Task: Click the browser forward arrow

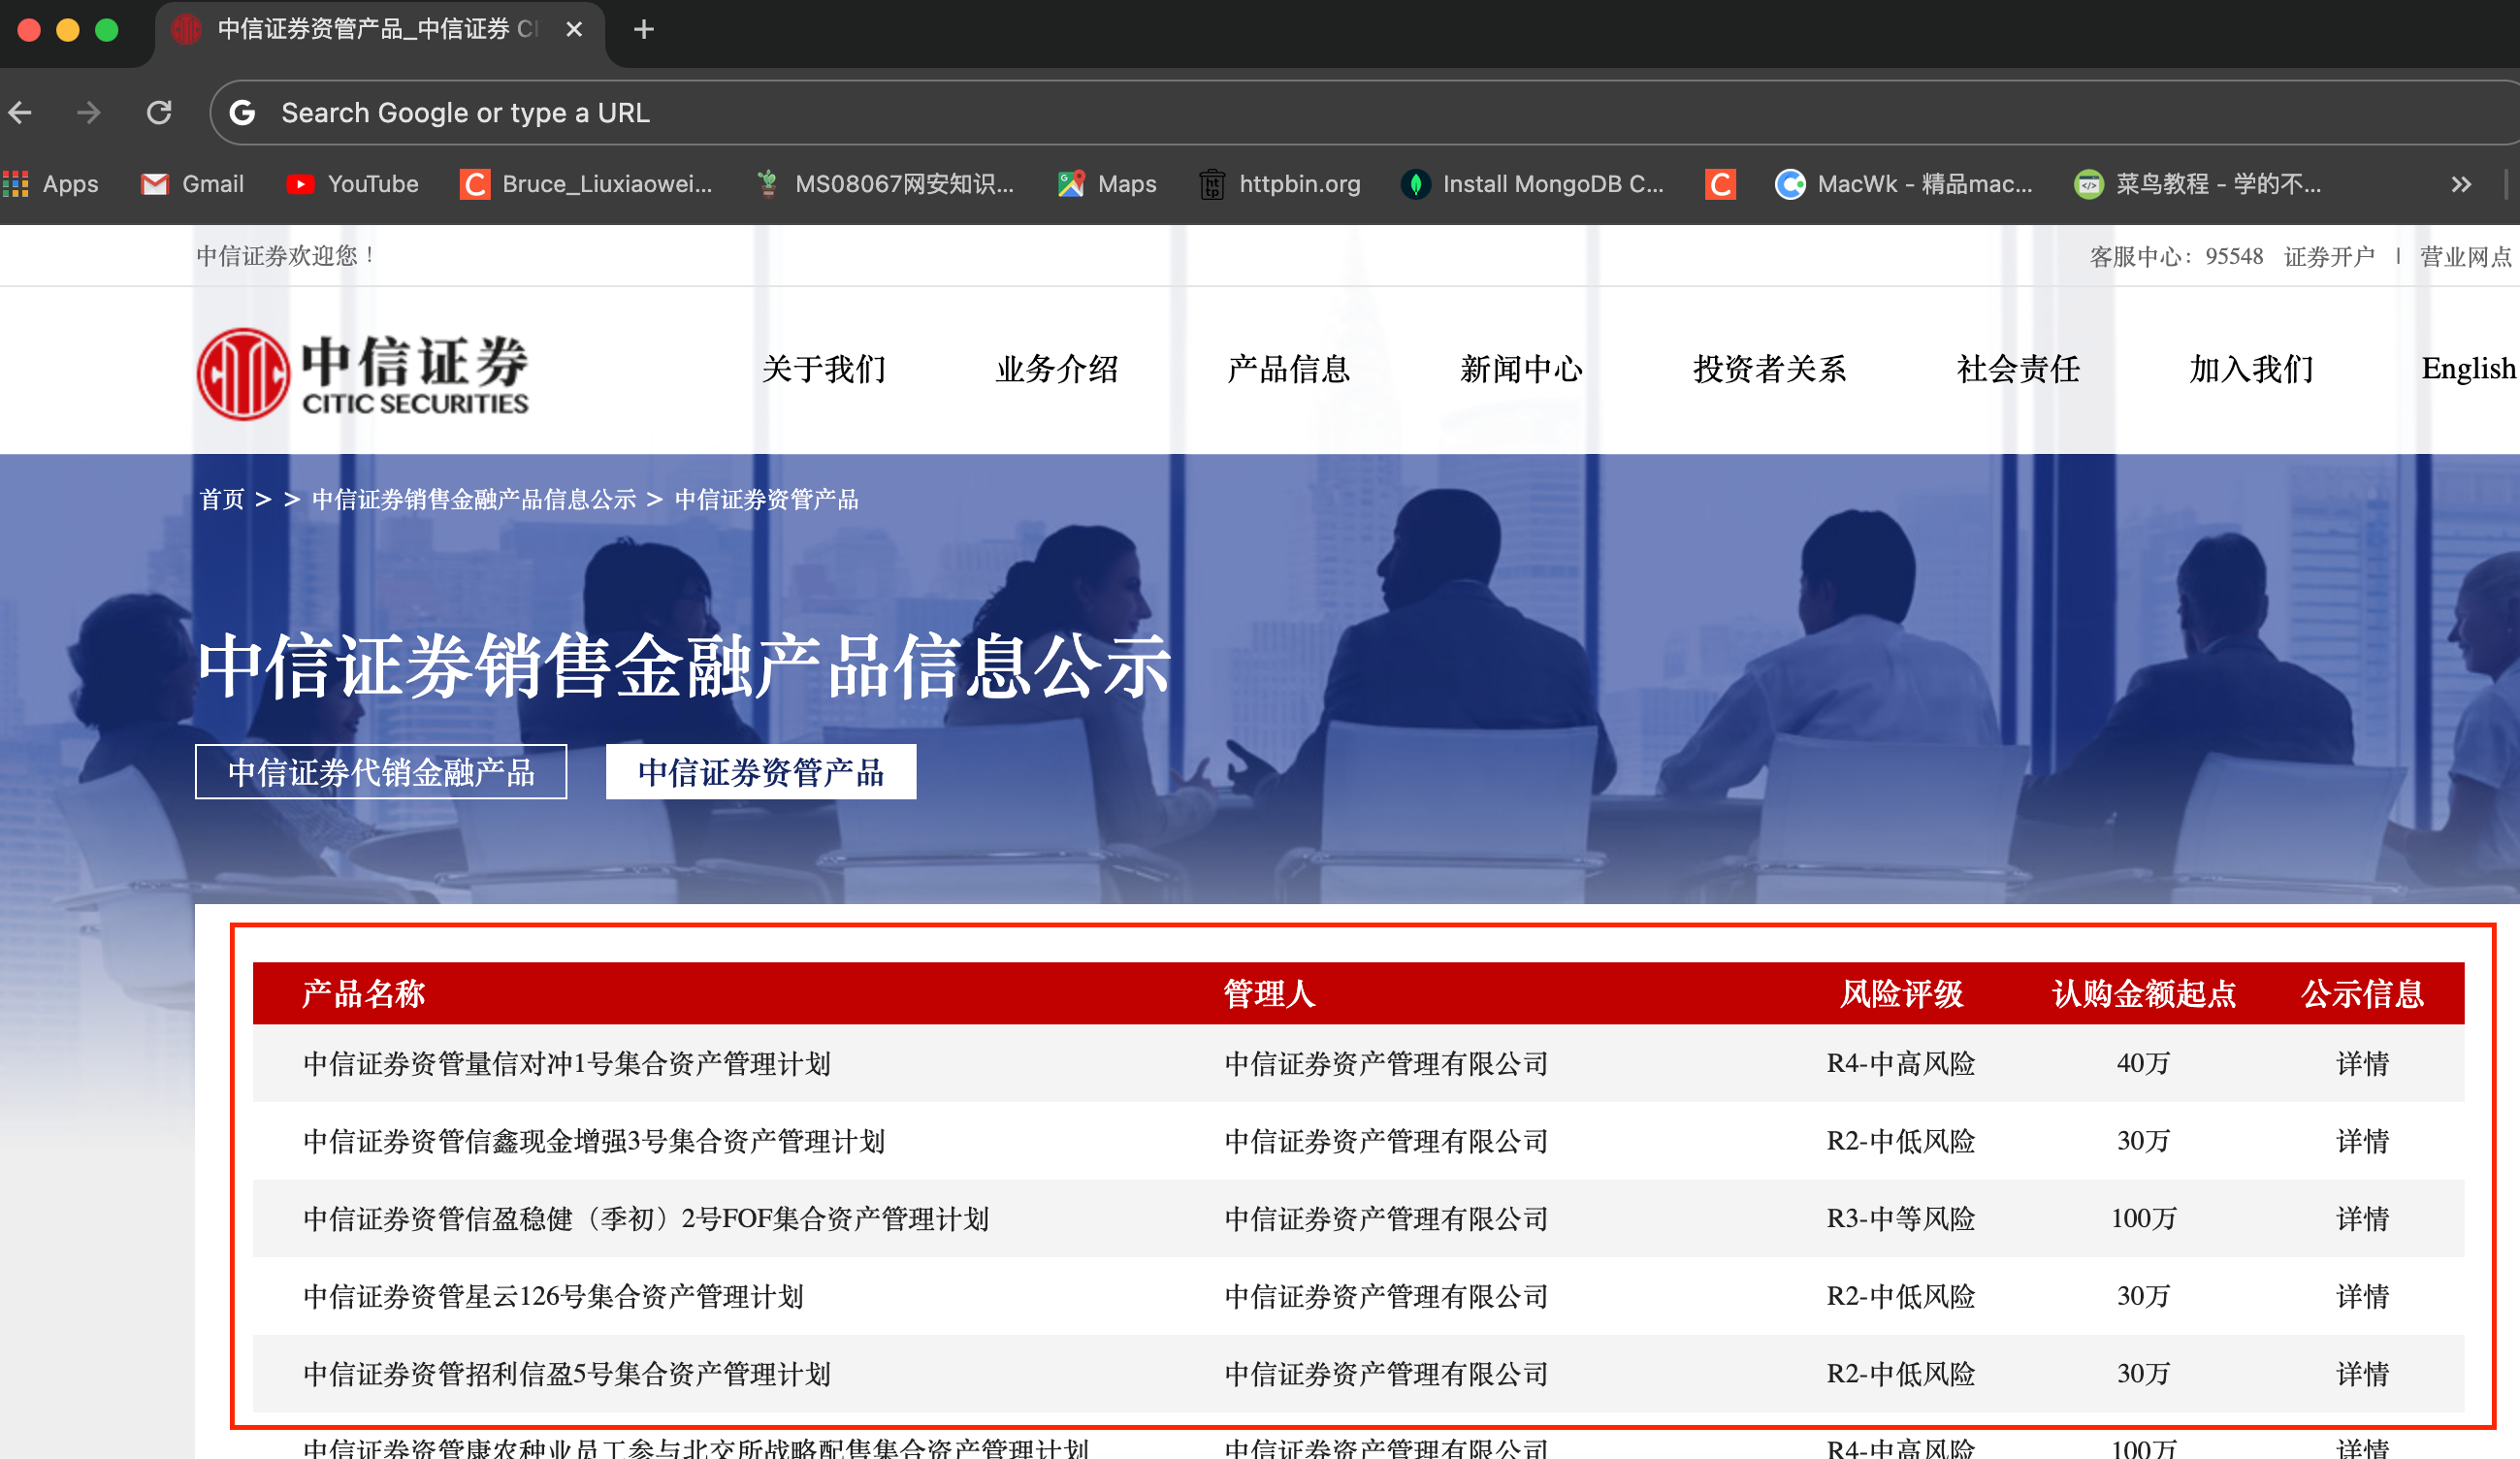Action: click(x=89, y=112)
